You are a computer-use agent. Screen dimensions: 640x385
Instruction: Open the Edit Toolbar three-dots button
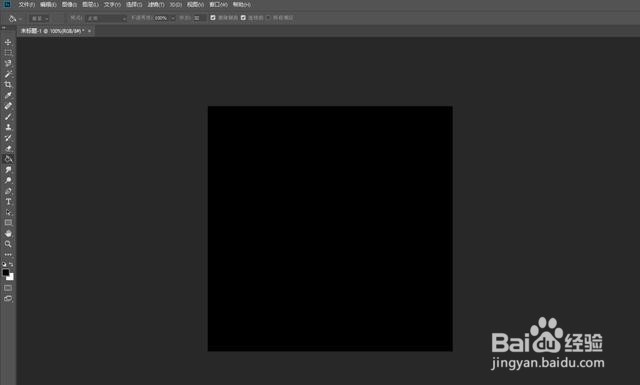tap(8, 254)
